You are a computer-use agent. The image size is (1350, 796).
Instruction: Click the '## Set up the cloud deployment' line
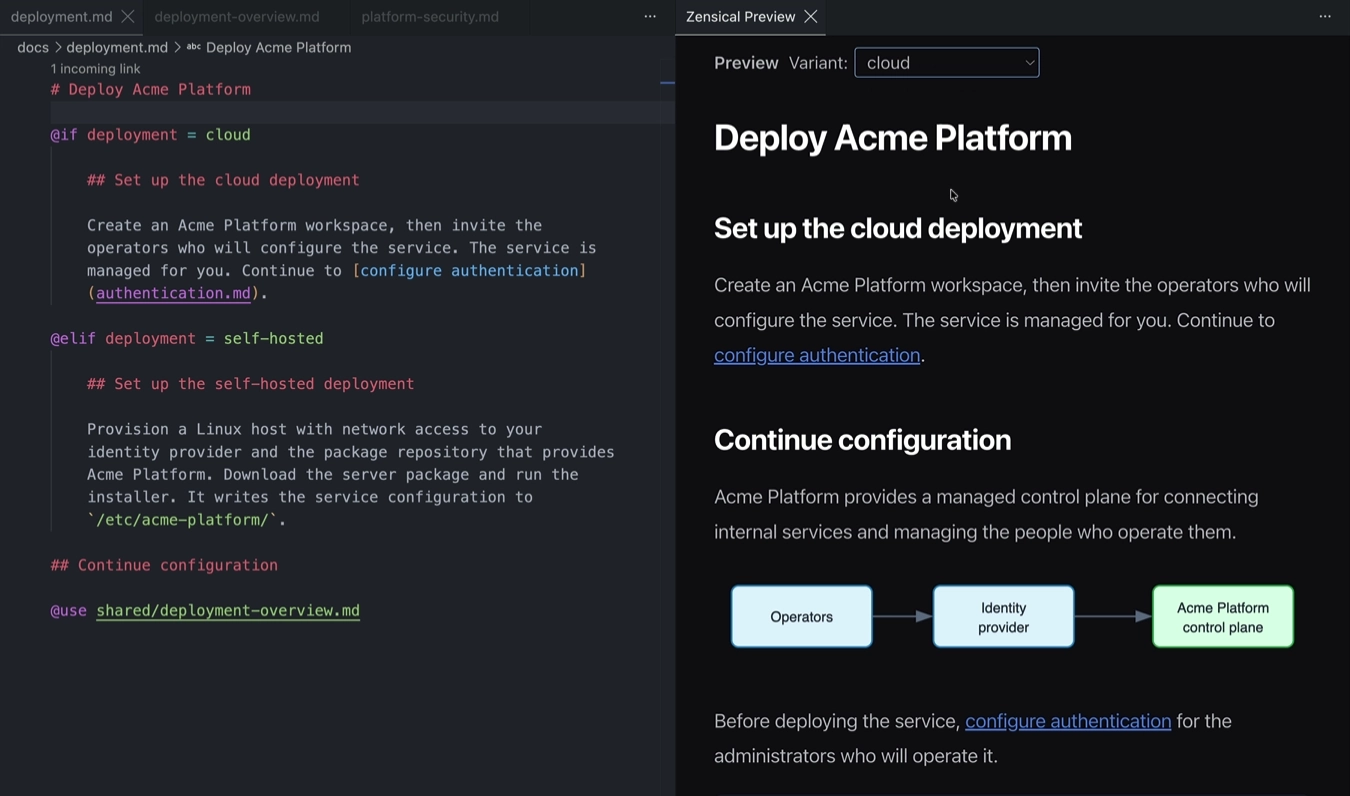pos(223,180)
